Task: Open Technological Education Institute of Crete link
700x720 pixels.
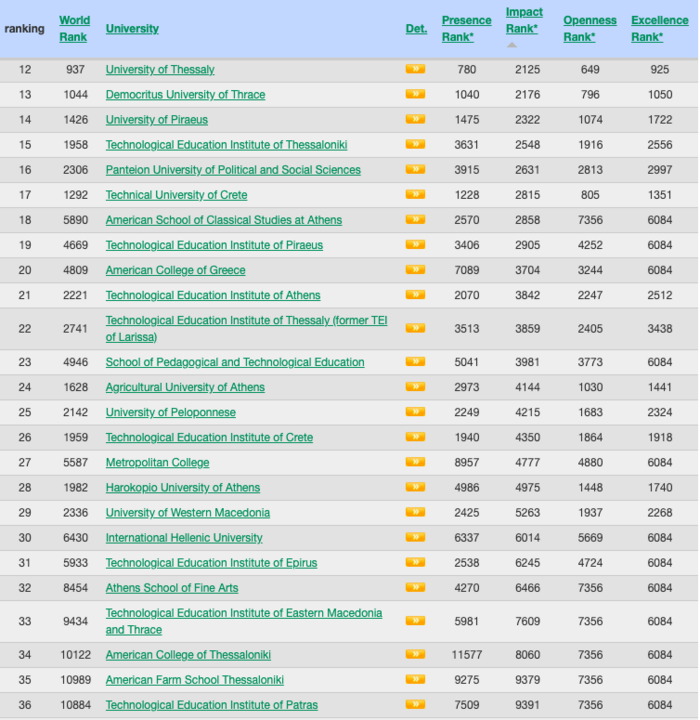Action: click(x=209, y=438)
